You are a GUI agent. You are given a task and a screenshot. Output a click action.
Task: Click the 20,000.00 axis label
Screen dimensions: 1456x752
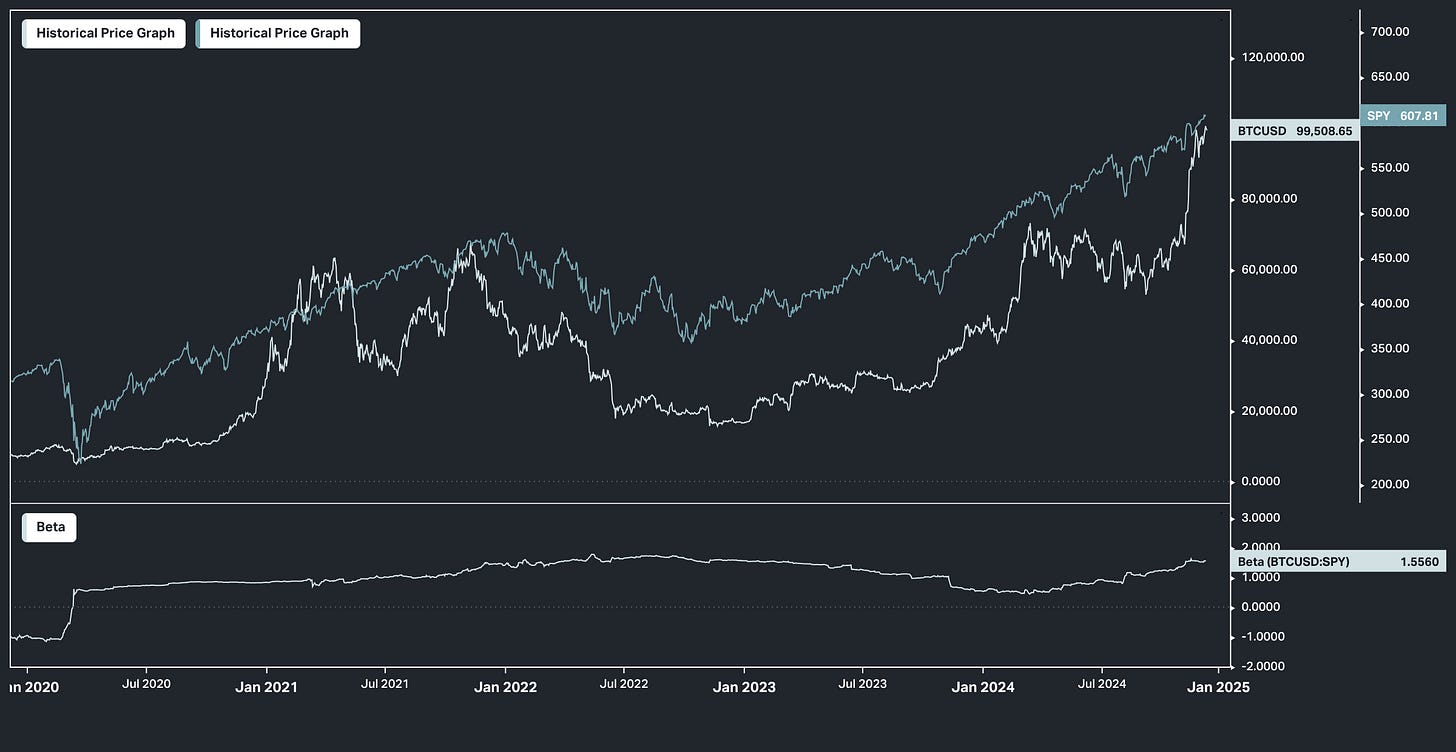coord(1269,411)
